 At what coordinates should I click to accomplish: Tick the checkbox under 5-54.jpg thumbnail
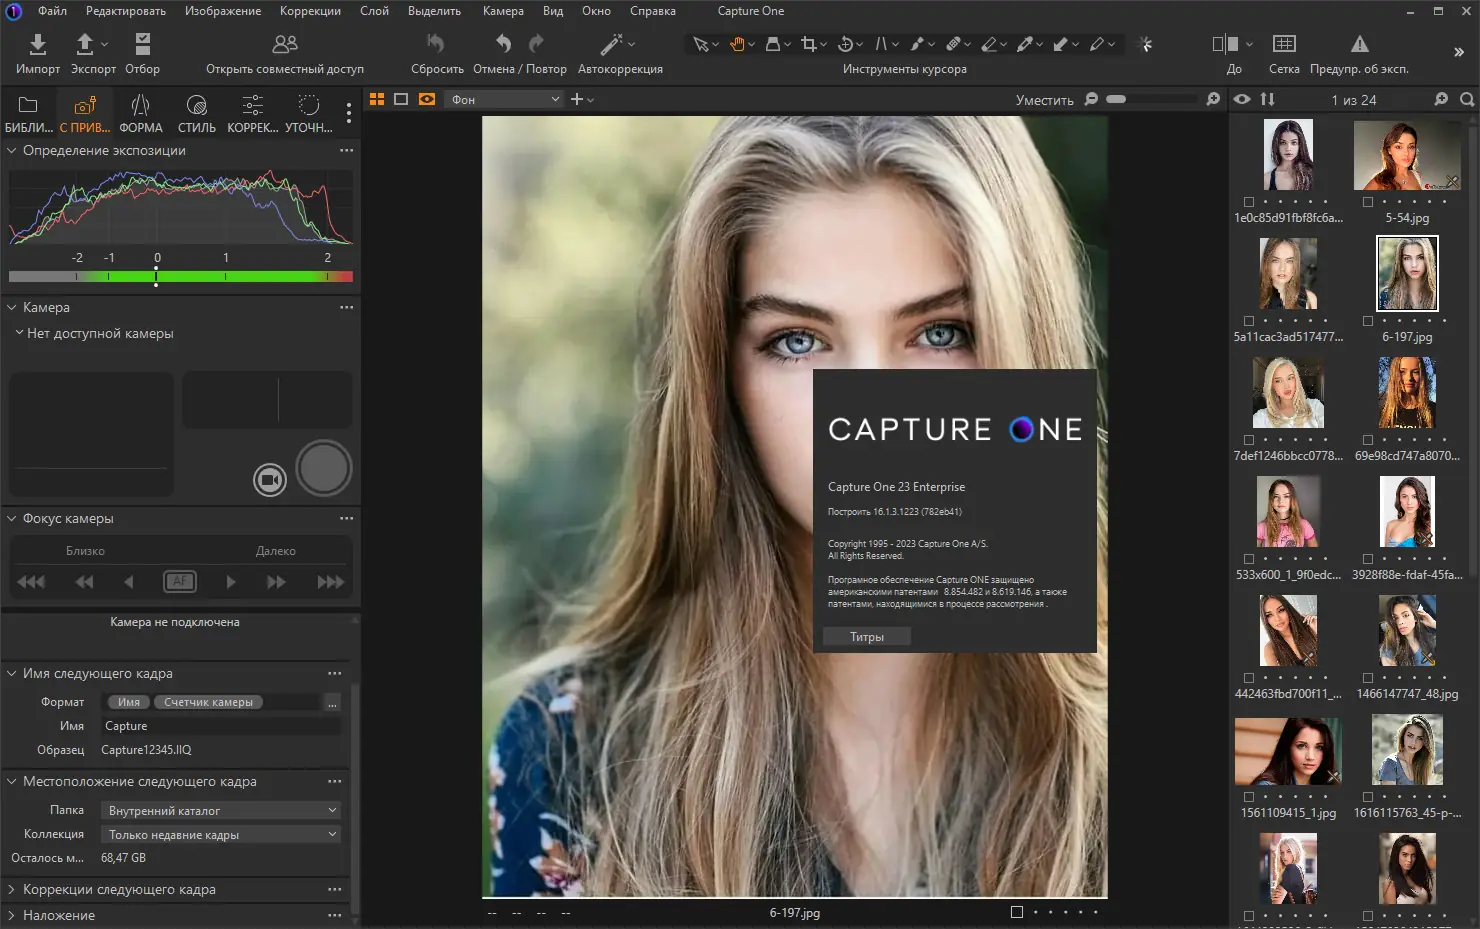click(1368, 202)
